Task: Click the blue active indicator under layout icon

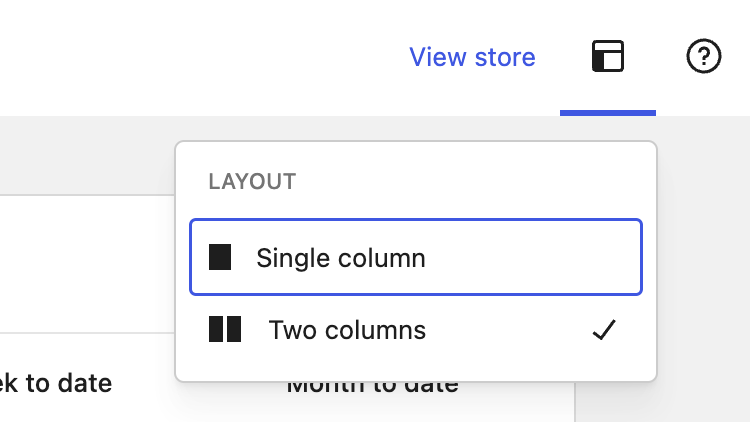Action: coord(608,113)
